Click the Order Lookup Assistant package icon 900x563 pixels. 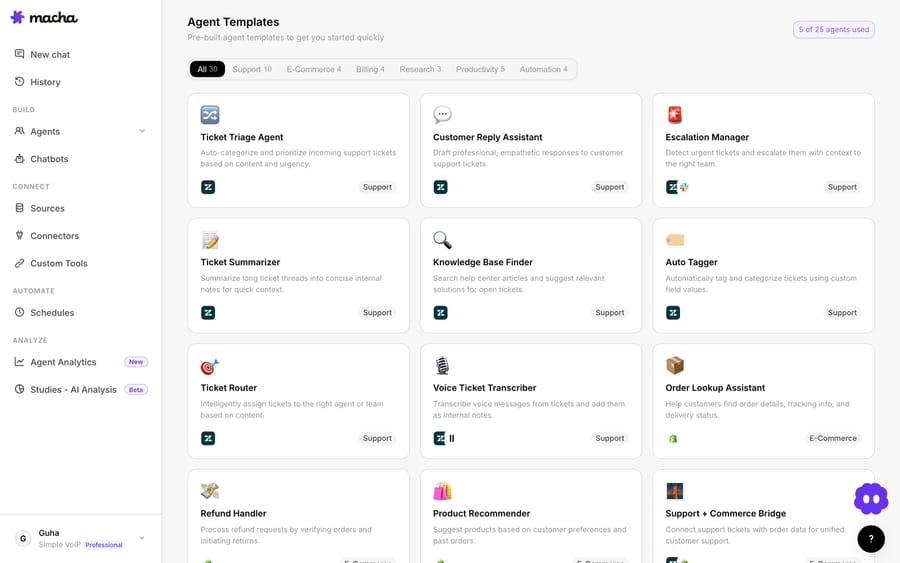click(675, 365)
